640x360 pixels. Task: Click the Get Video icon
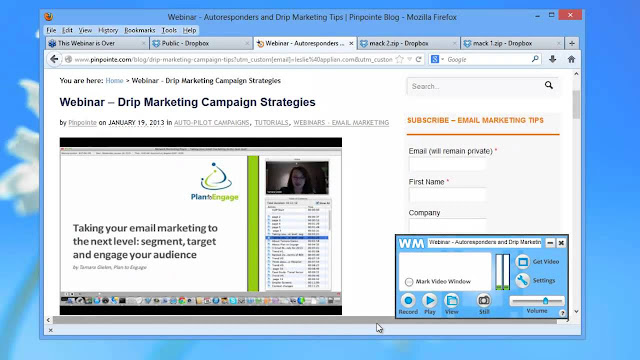[522, 262]
